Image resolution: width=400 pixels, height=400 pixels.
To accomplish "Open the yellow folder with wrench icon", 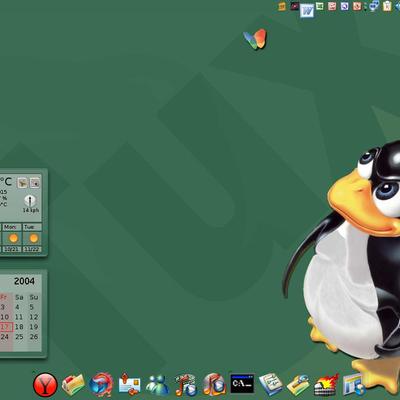I will click(x=298, y=385).
